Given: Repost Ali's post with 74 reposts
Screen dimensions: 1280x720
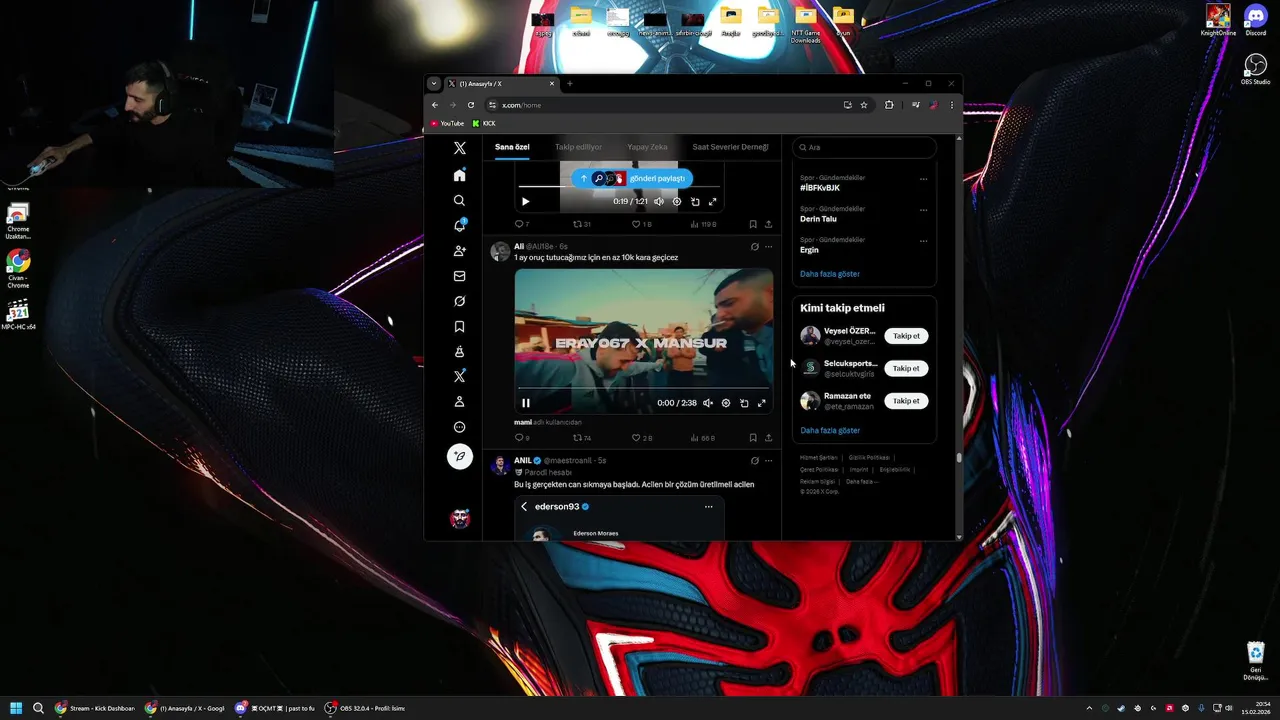Looking at the screenshot, I should pyautogui.click(x=582, y=438).
